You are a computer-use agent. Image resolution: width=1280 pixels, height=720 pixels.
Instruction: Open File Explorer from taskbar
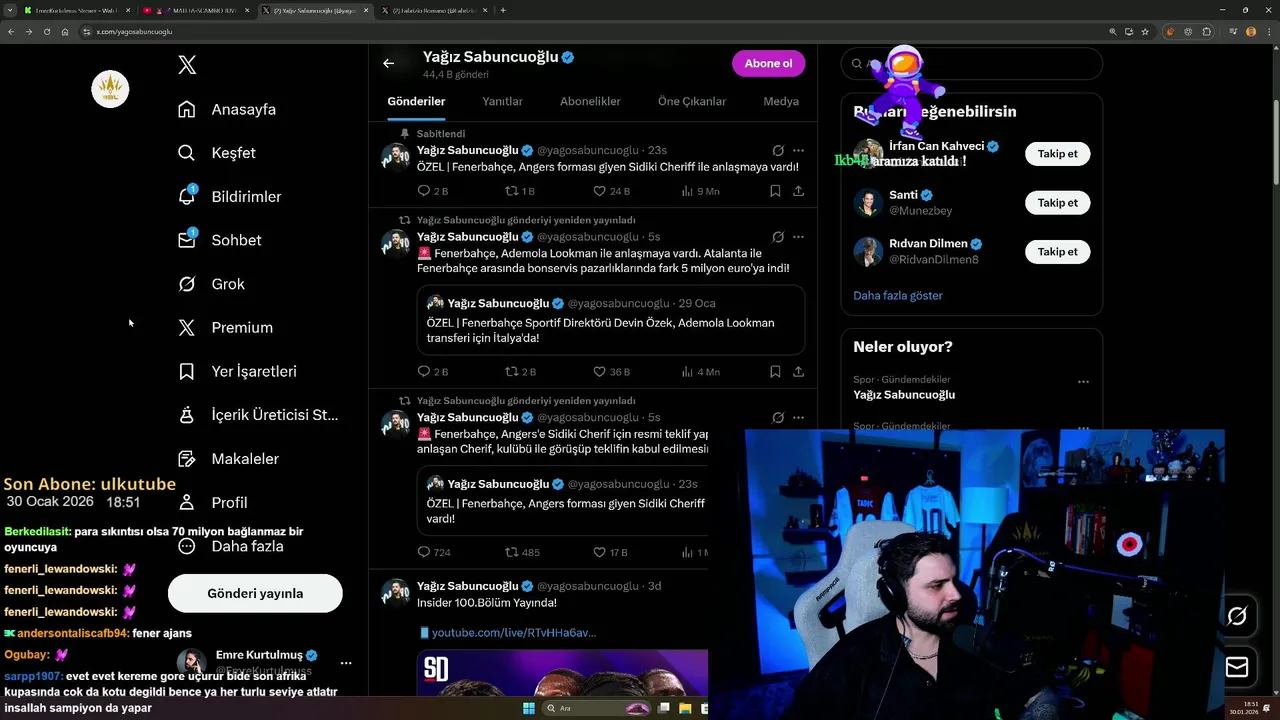pyautogui.click(x=685, y=708)
